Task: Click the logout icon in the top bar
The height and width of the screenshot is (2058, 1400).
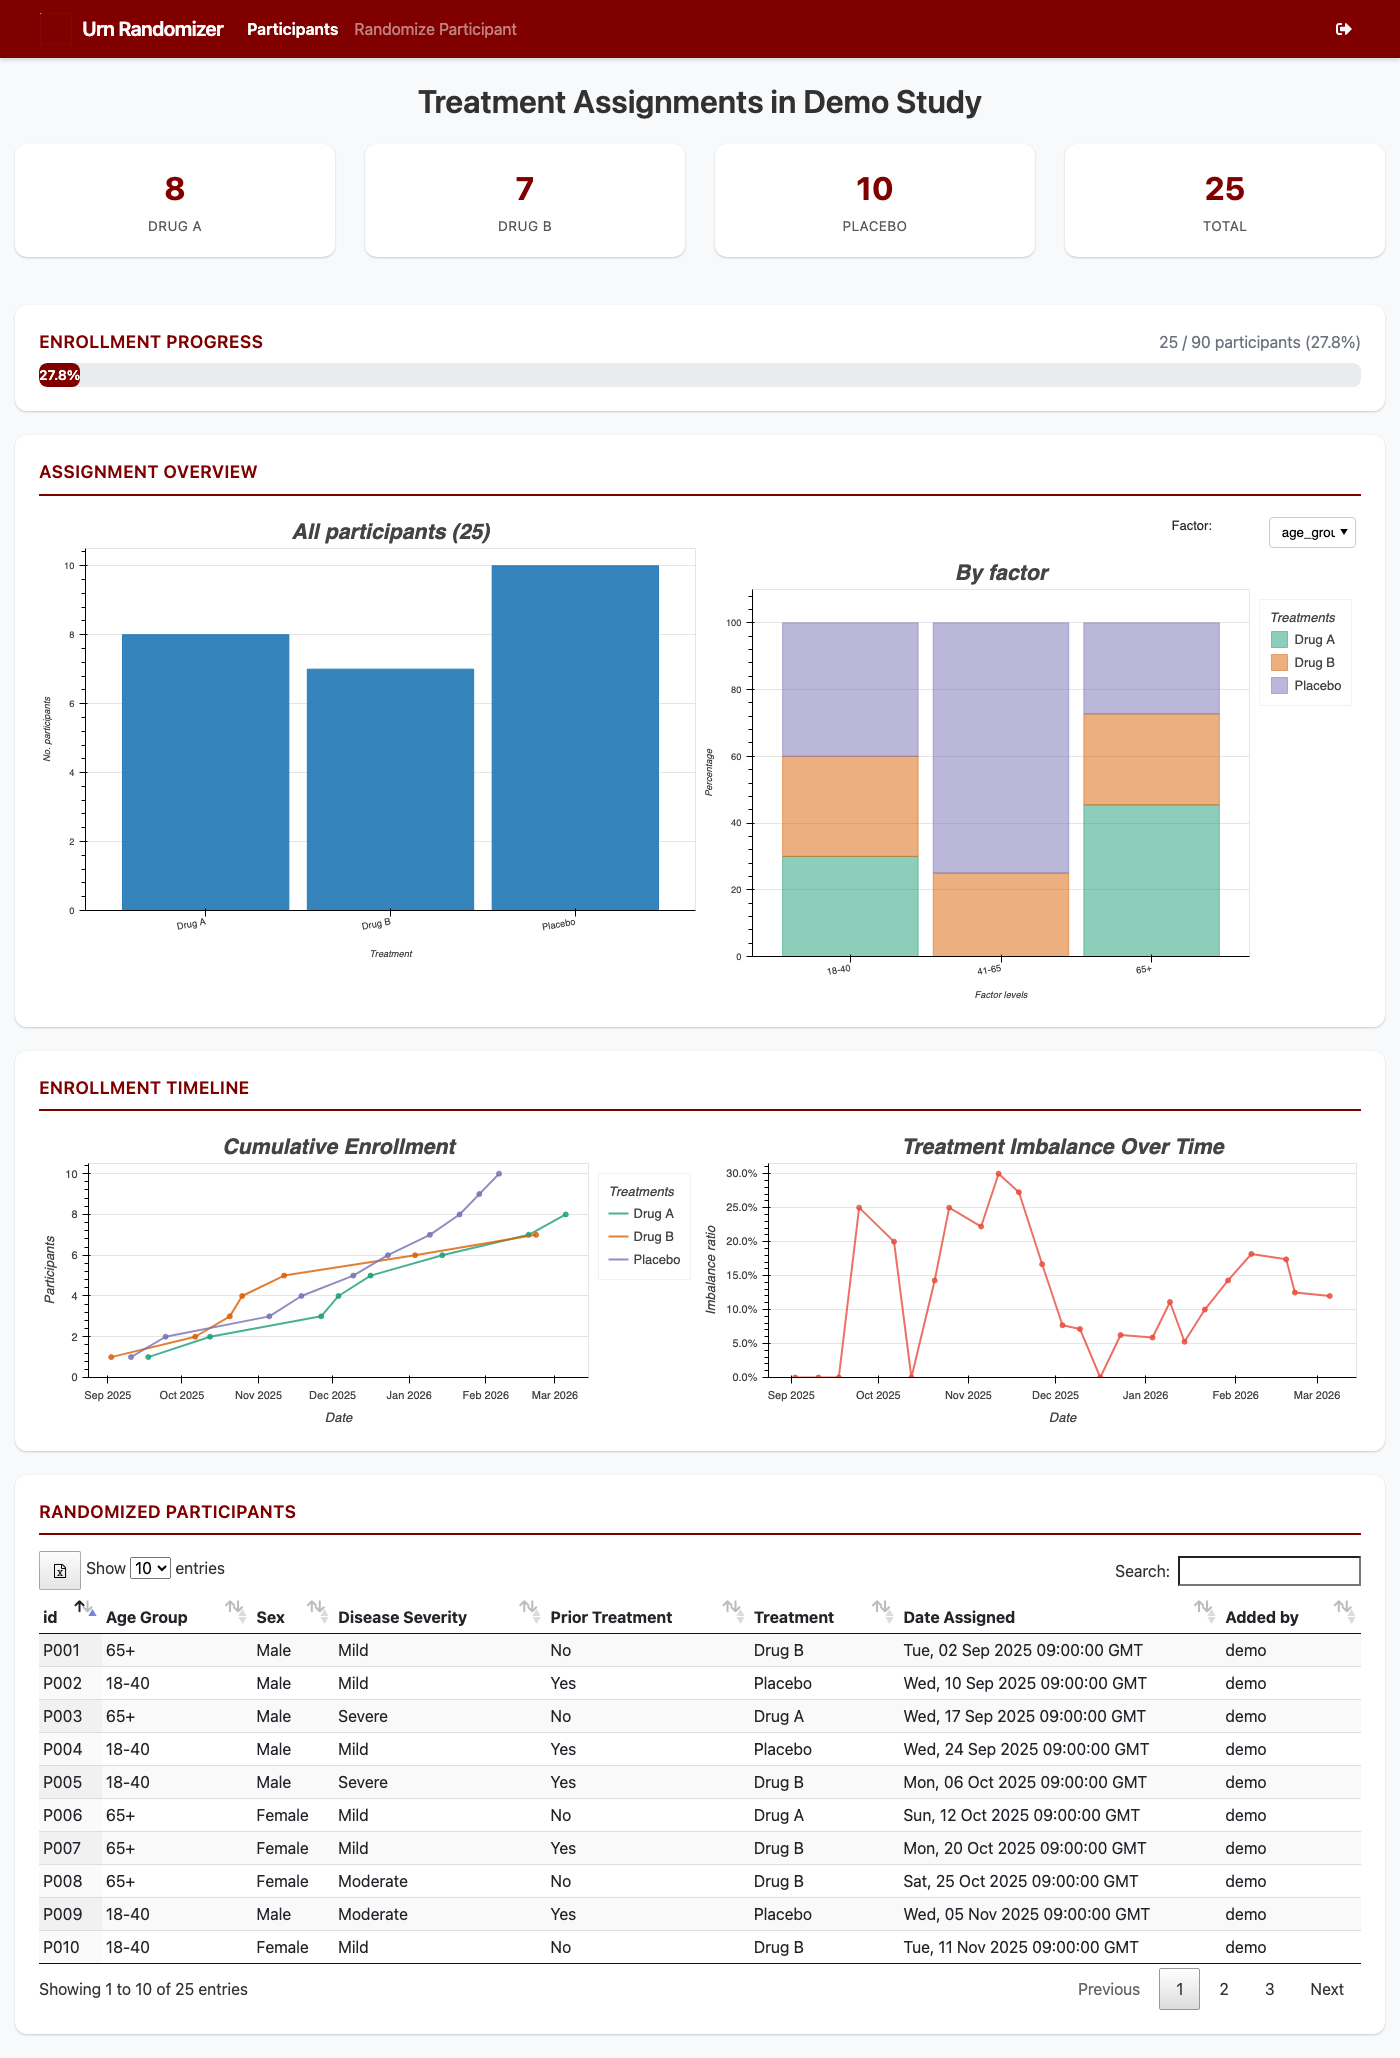Action: pos(1343,29)
